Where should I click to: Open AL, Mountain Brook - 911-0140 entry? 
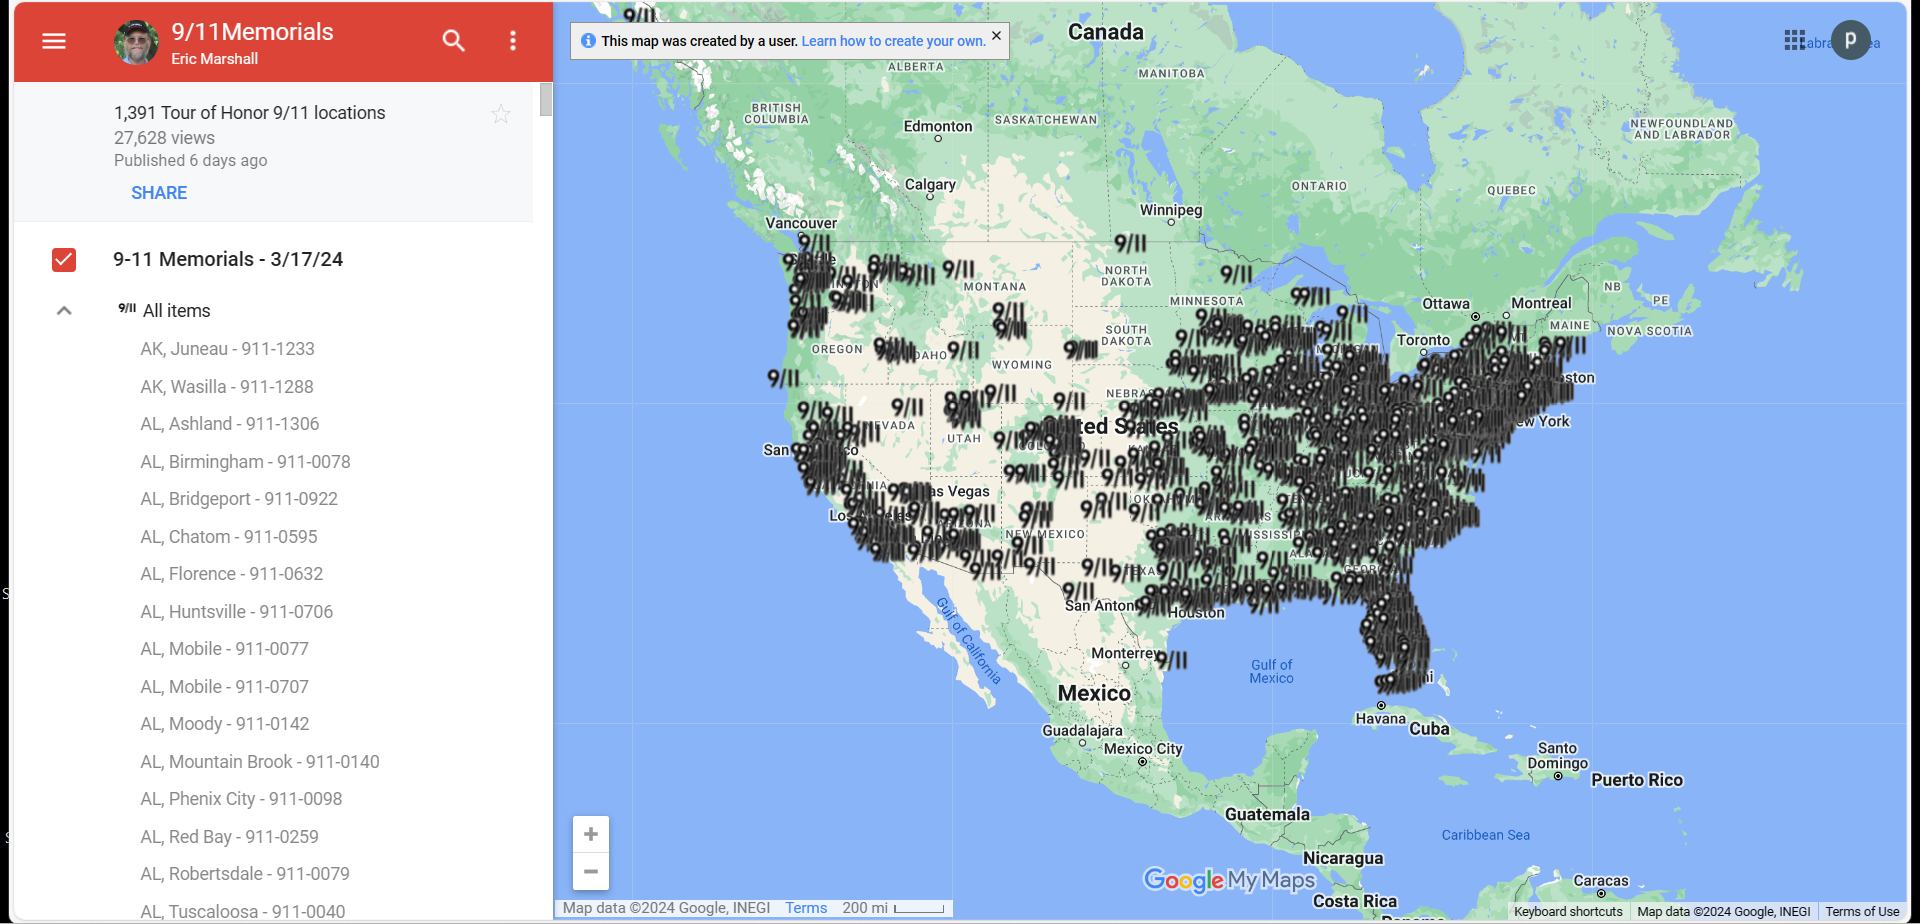(x=259, y=762)
